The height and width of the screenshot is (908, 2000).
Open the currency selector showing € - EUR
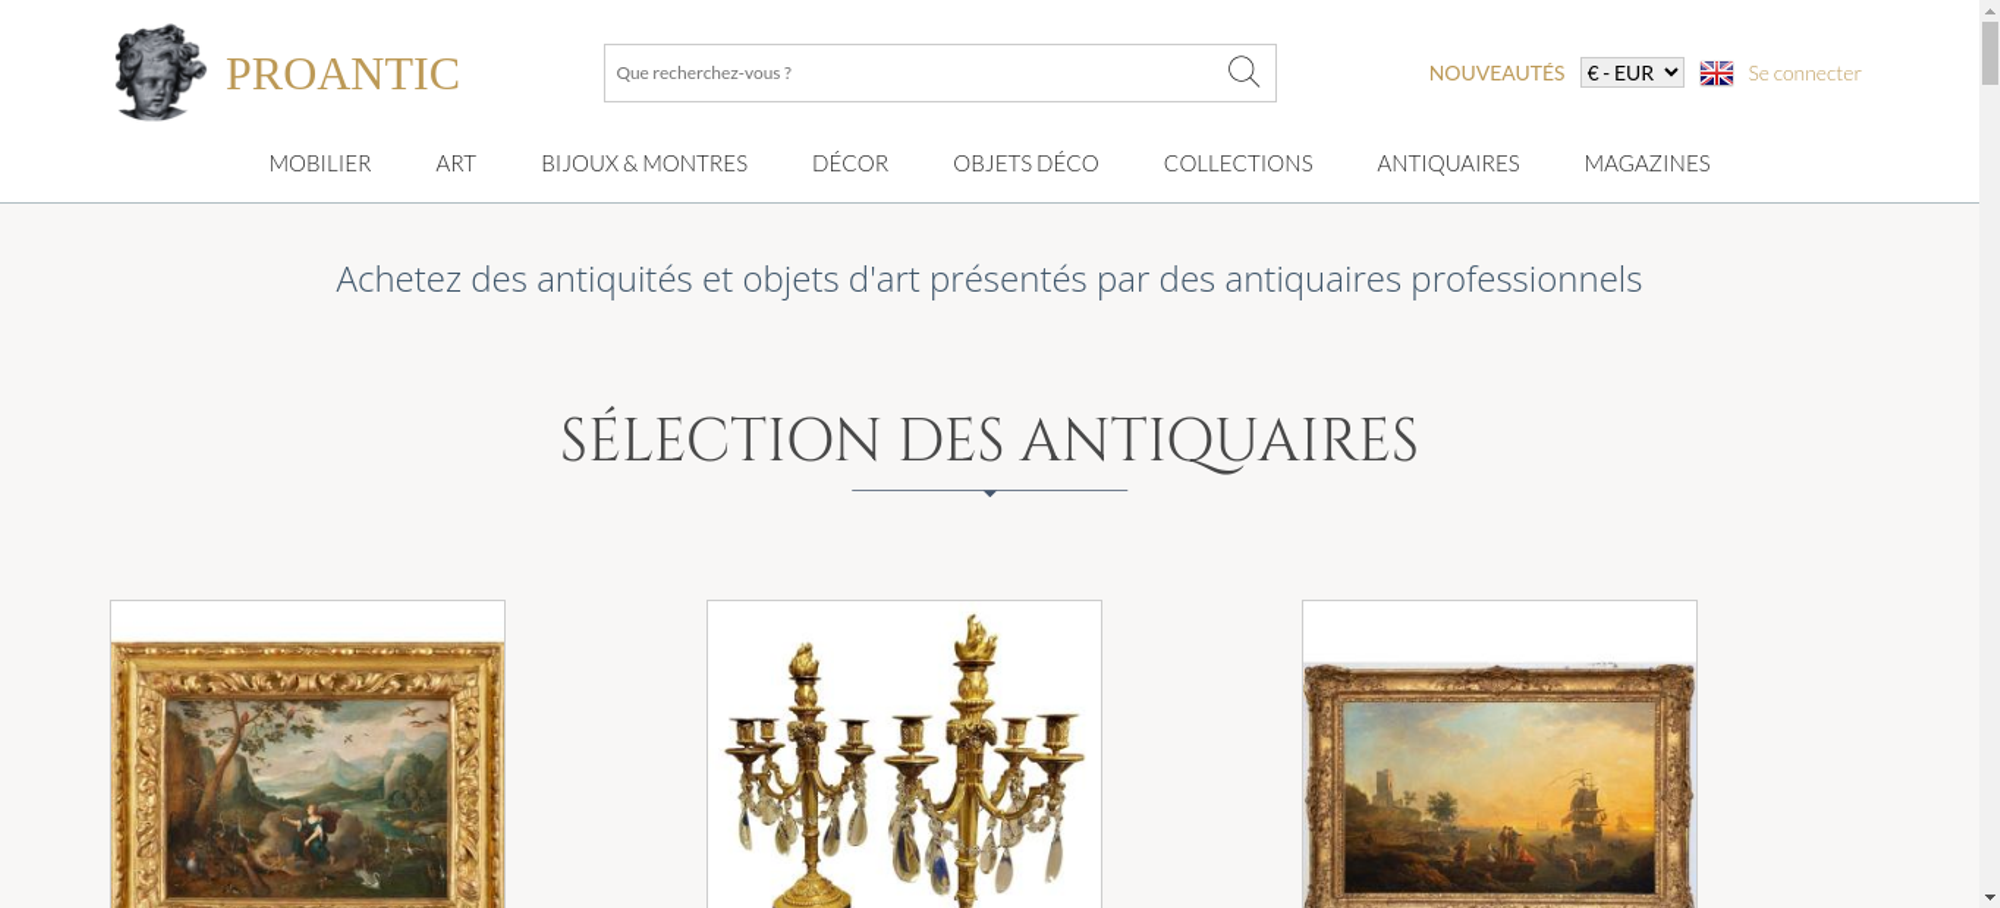pyautogui.click(x=1632, y=73)
